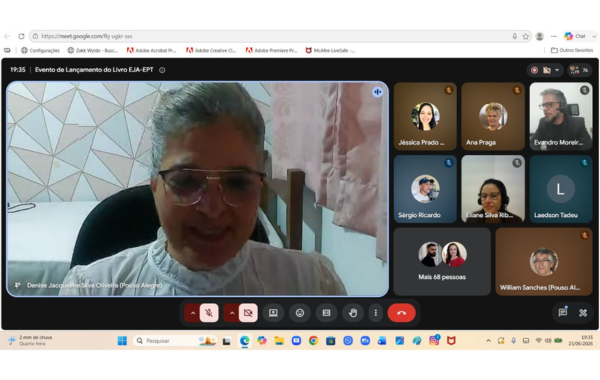Select Evandro Moreira video tile
600x380 pixels.
click(x=561, y=116)
